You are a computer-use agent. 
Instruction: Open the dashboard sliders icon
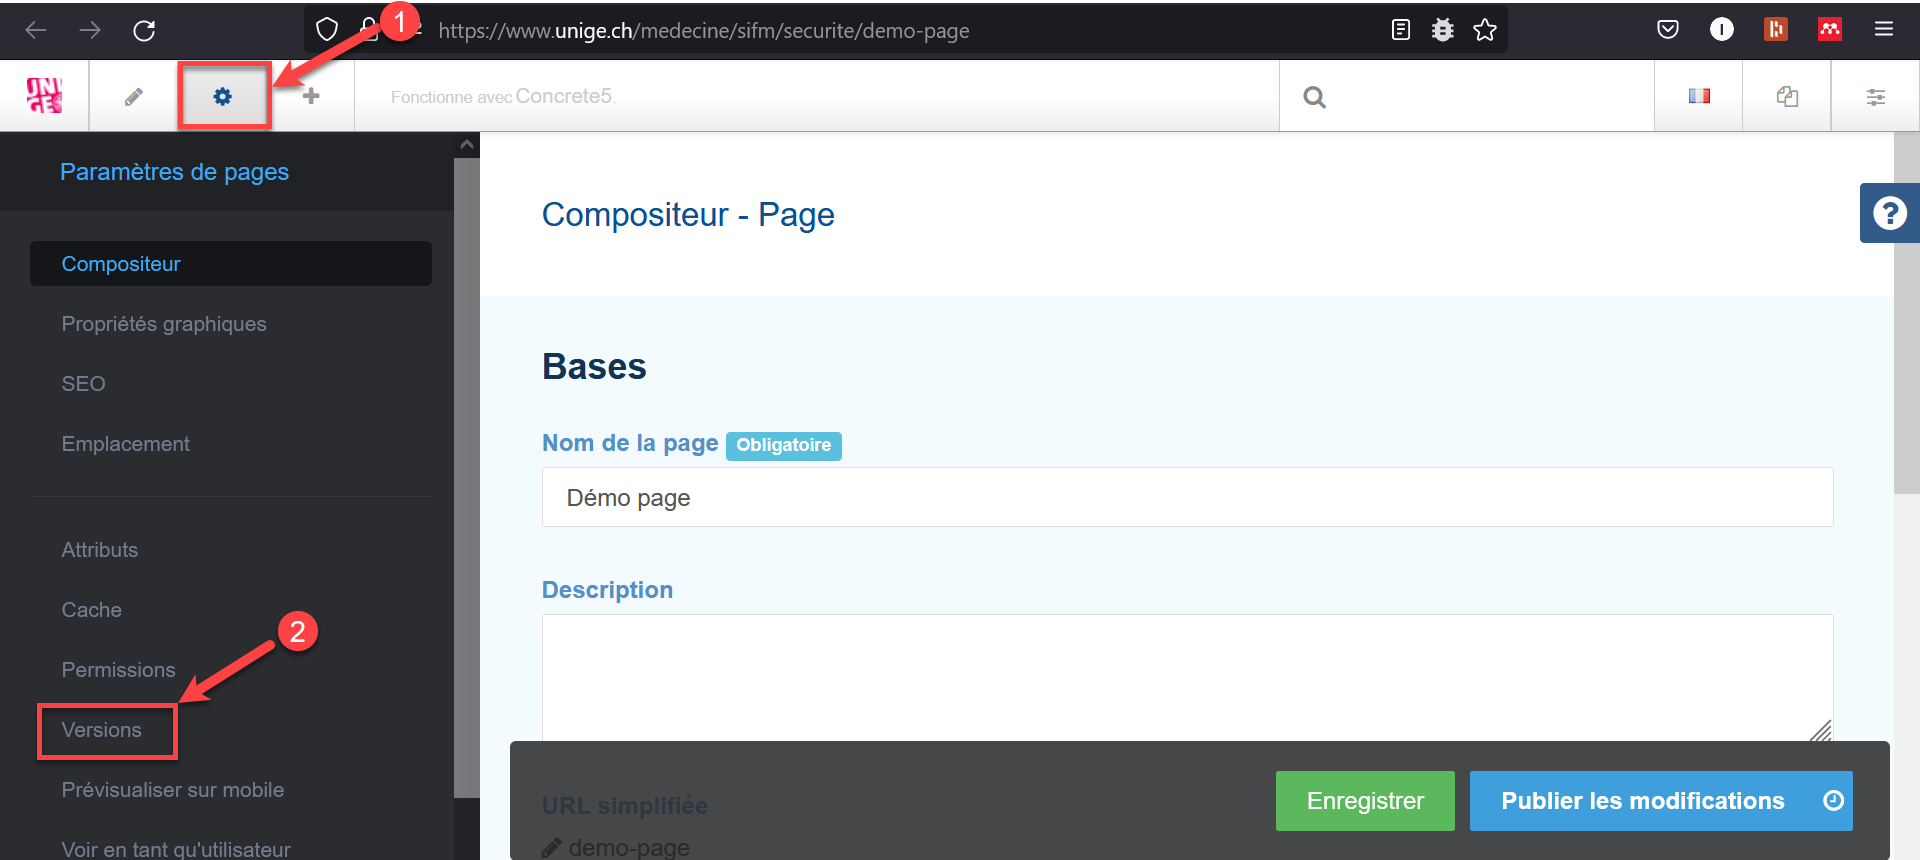[1875, 96]
